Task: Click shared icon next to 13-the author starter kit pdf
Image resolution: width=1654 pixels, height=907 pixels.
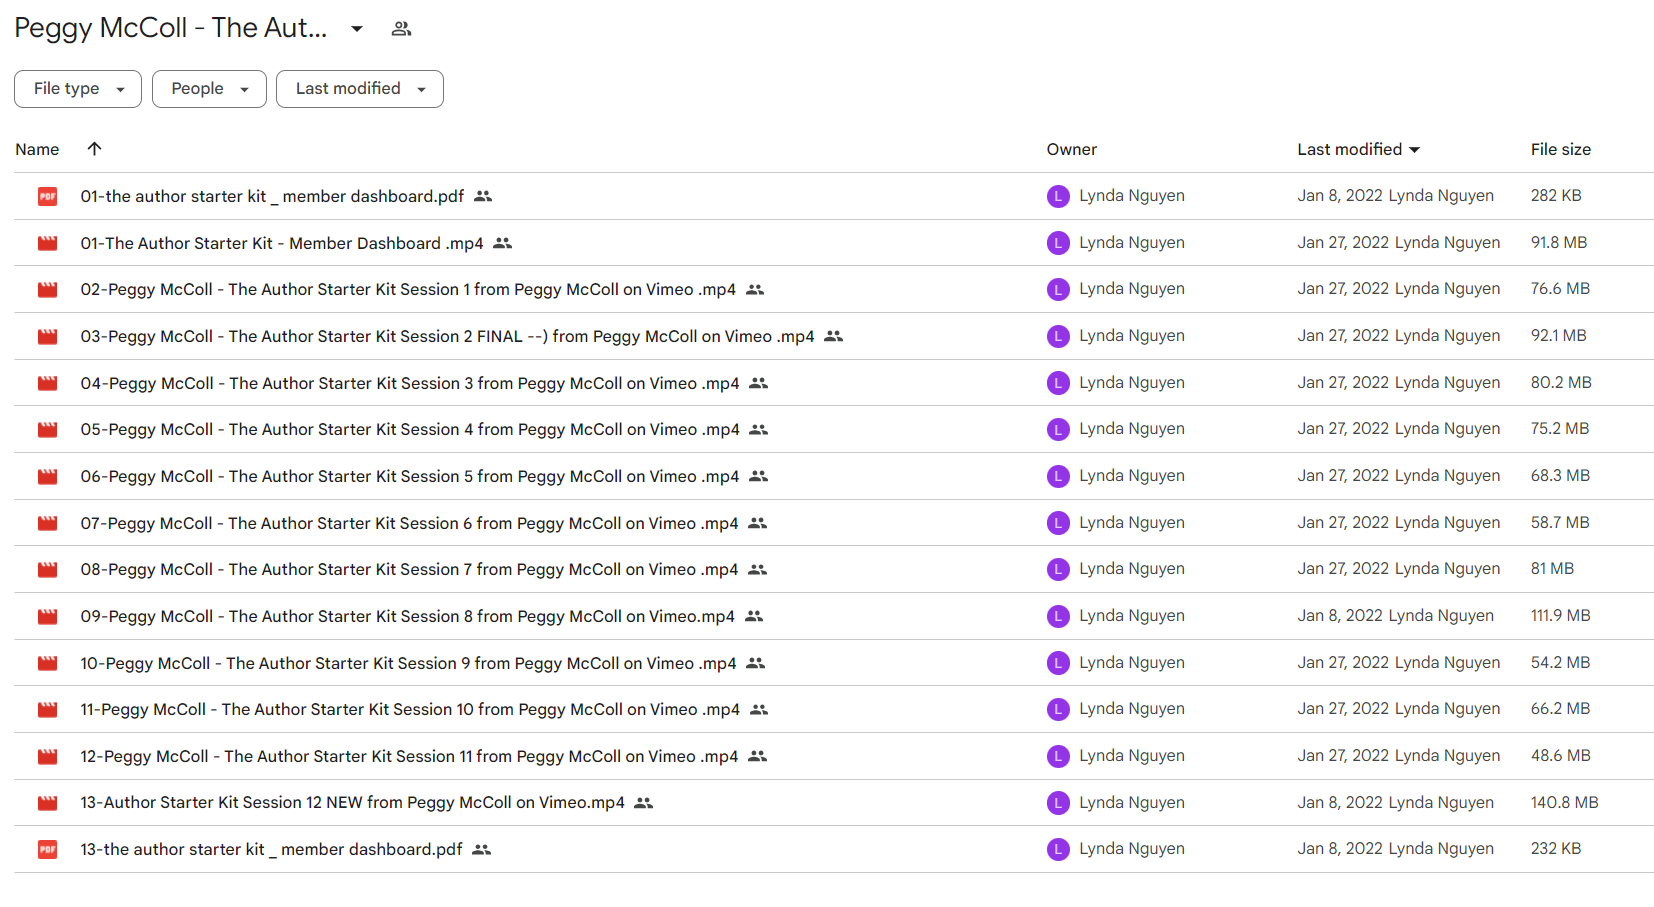Action: [x=482, y=850]
